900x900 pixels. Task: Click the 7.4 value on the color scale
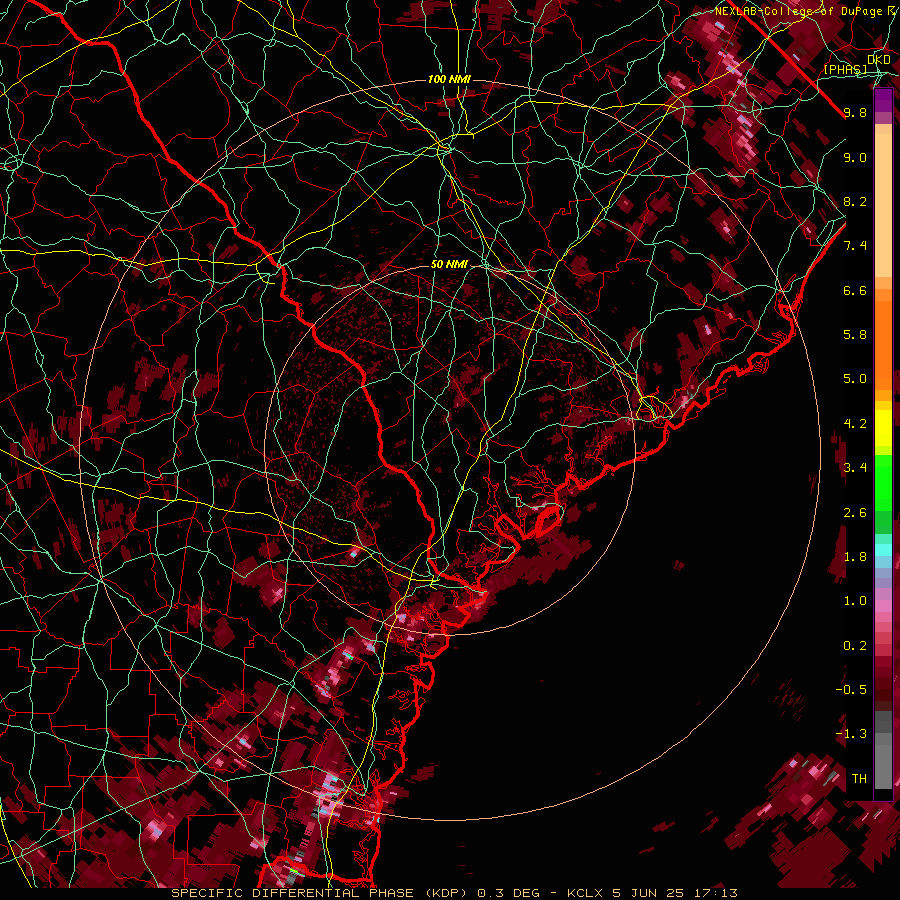click(855, 246)
